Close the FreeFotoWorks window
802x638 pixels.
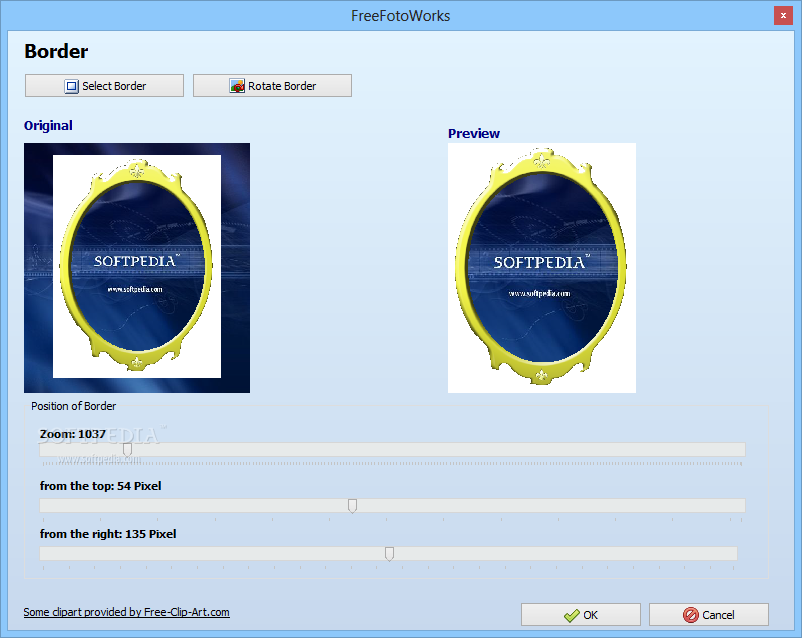[783, 15]
